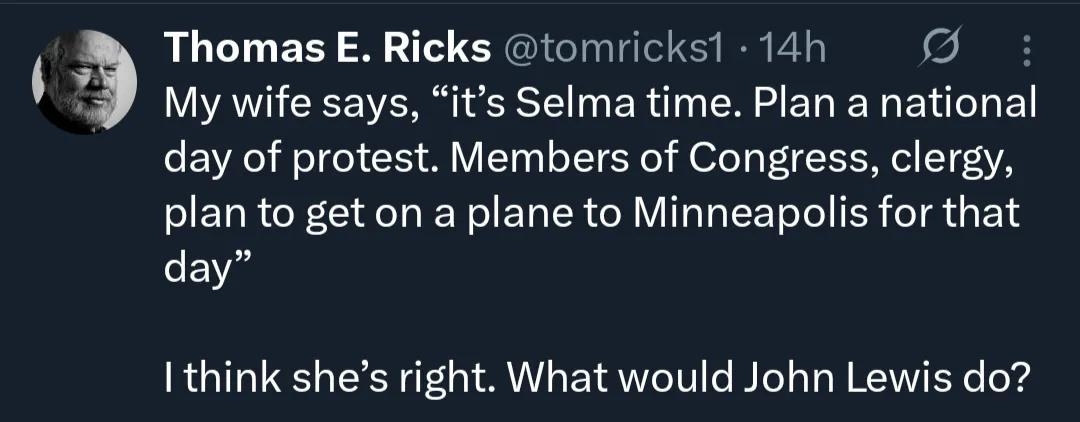Click the word "clergy" in the tweet
The height and width of the screenshot is (422, 1080).
point(957,157)
